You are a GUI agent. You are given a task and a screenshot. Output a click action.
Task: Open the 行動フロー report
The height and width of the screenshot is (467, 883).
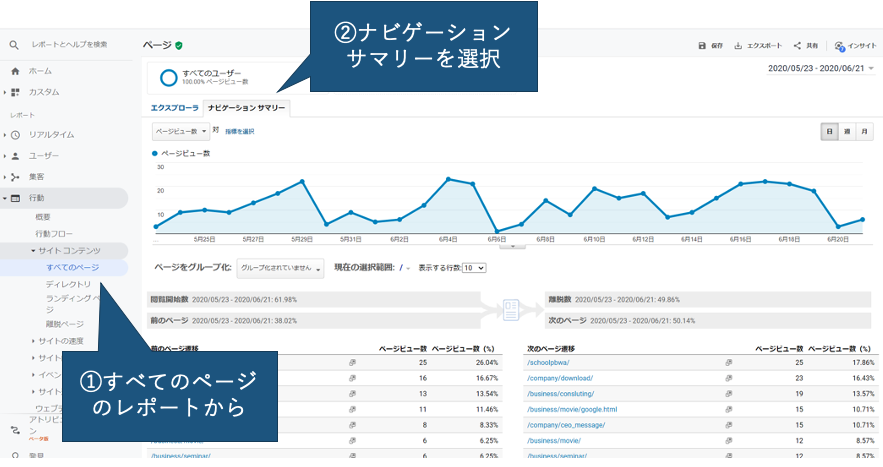[x=54, y=234]
